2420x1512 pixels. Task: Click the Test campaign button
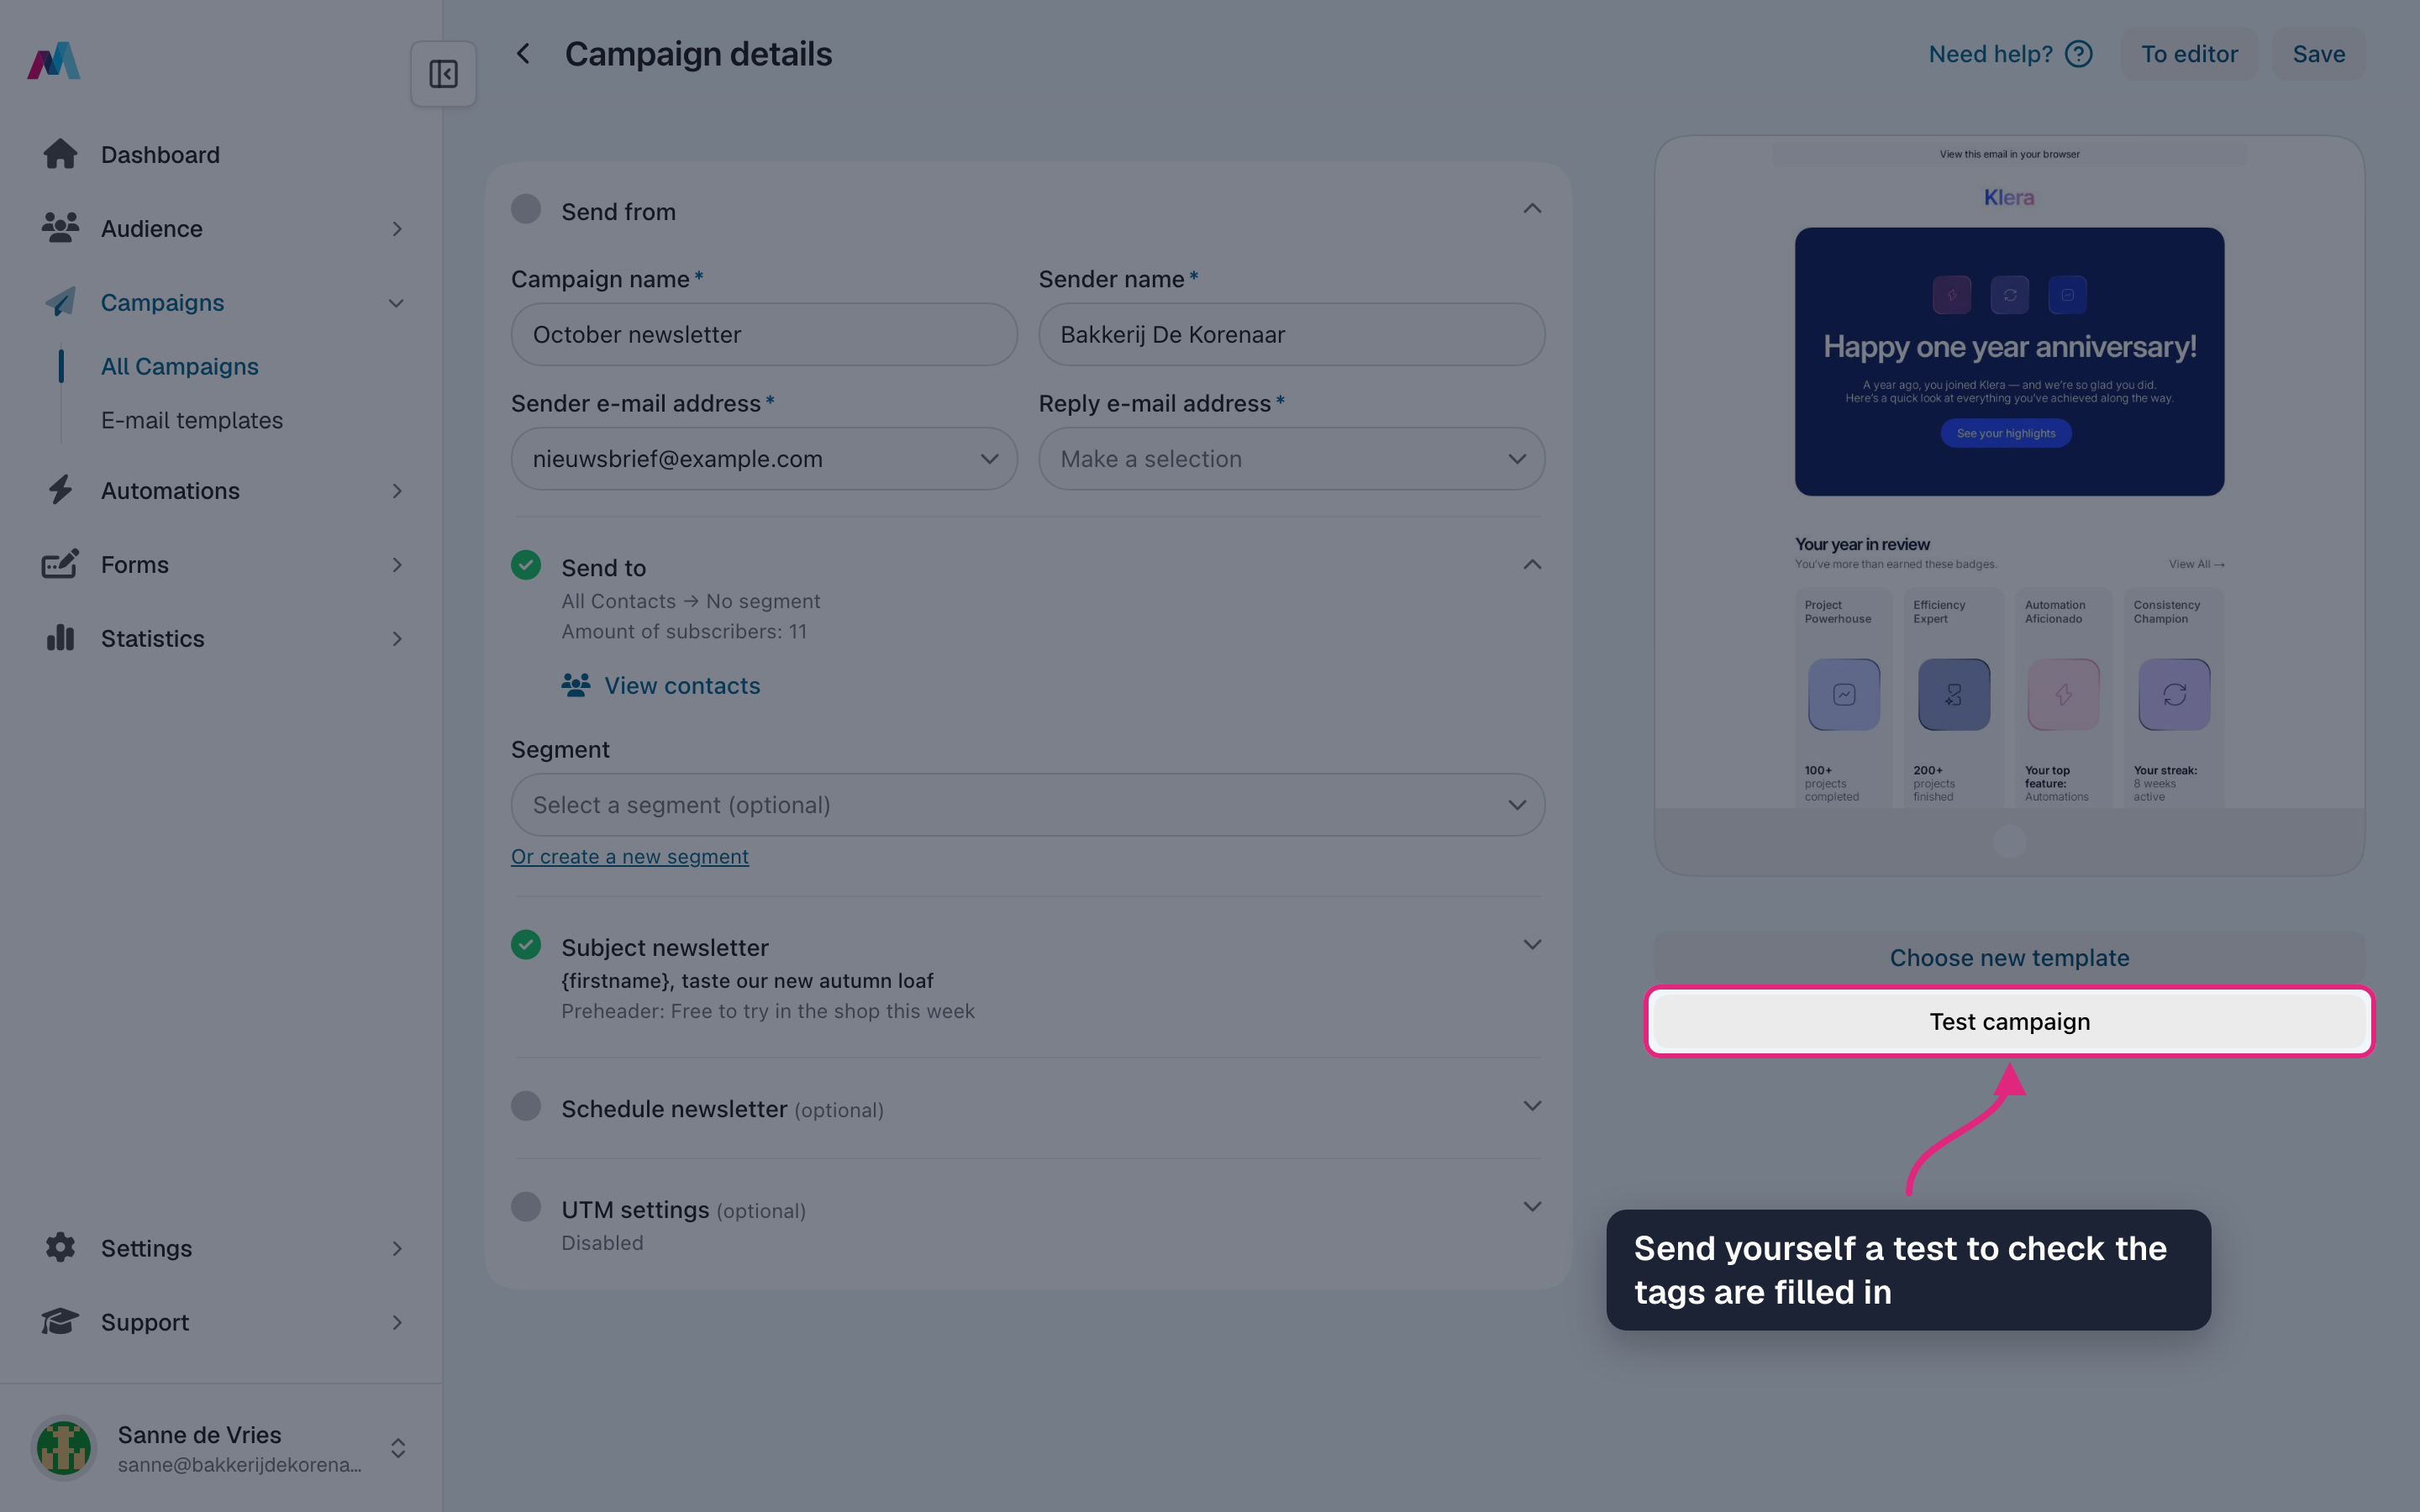click(2009, 1021)
